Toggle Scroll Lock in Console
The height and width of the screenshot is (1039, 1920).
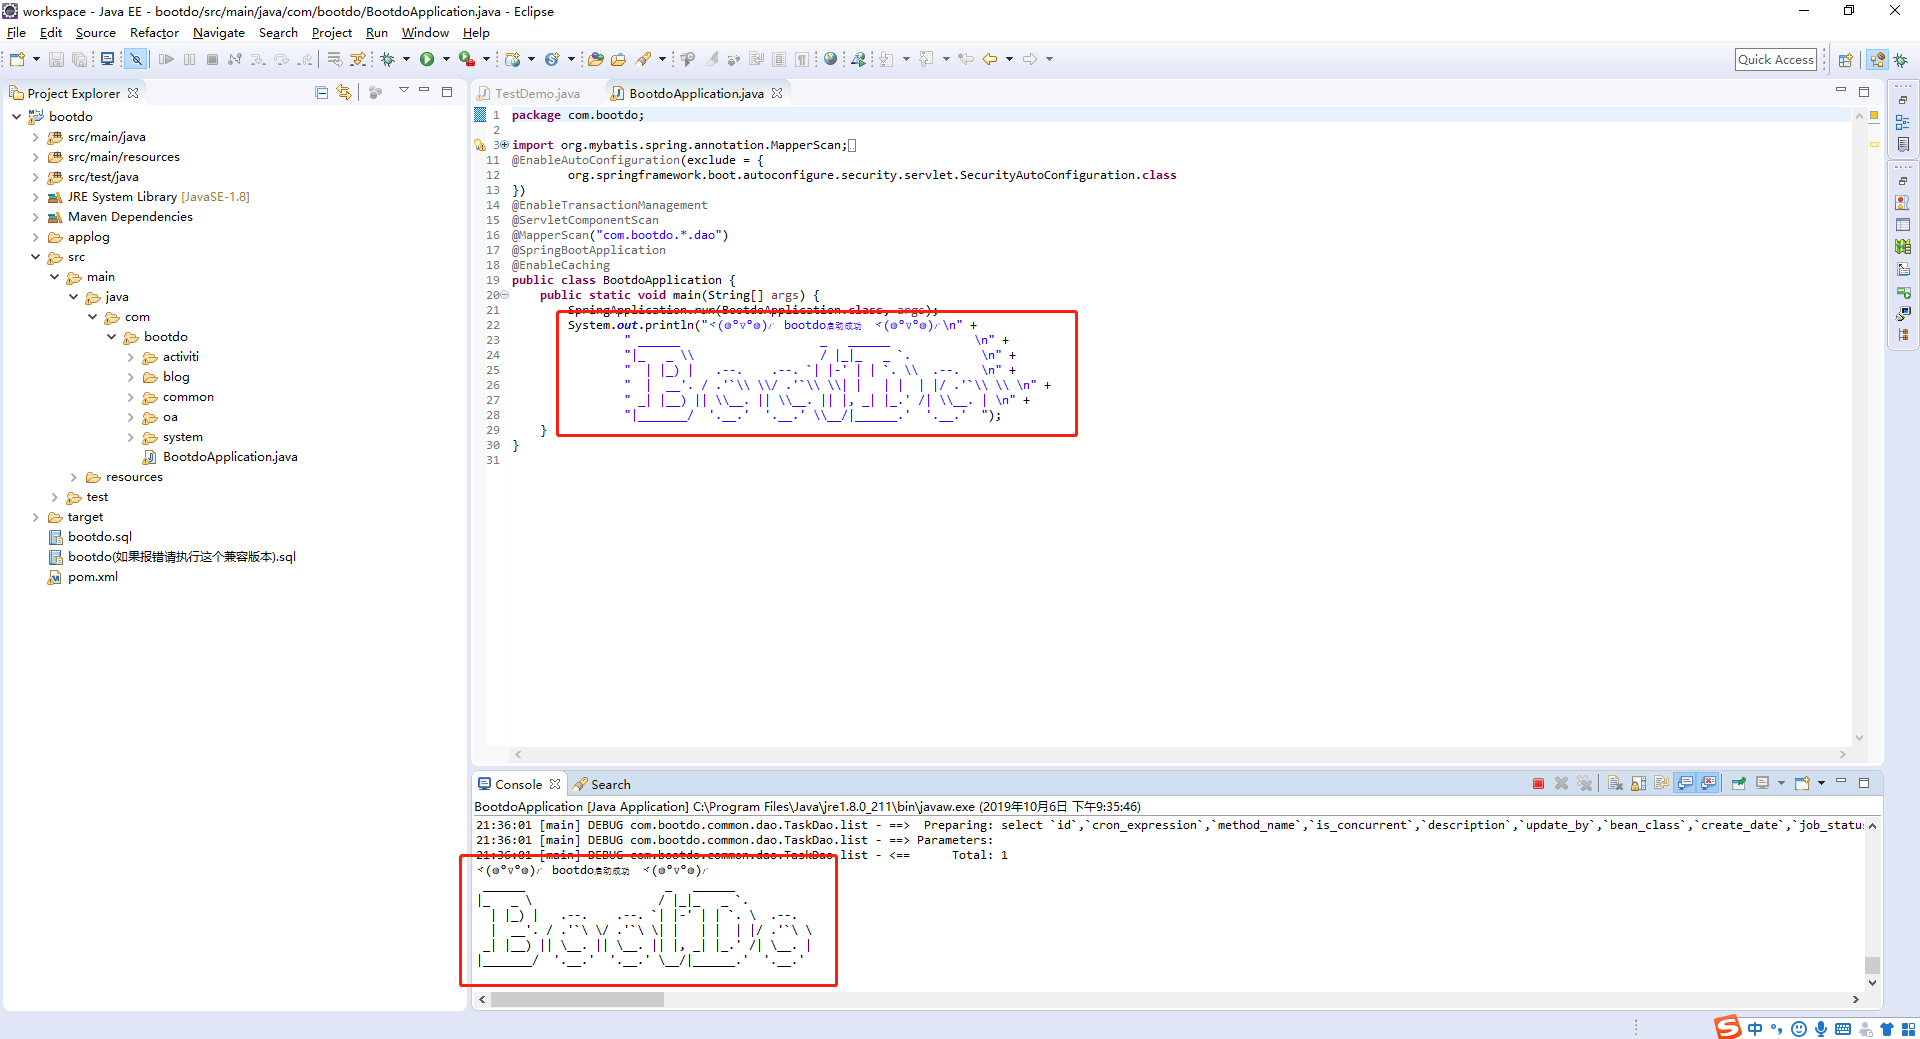[1639, 783]
